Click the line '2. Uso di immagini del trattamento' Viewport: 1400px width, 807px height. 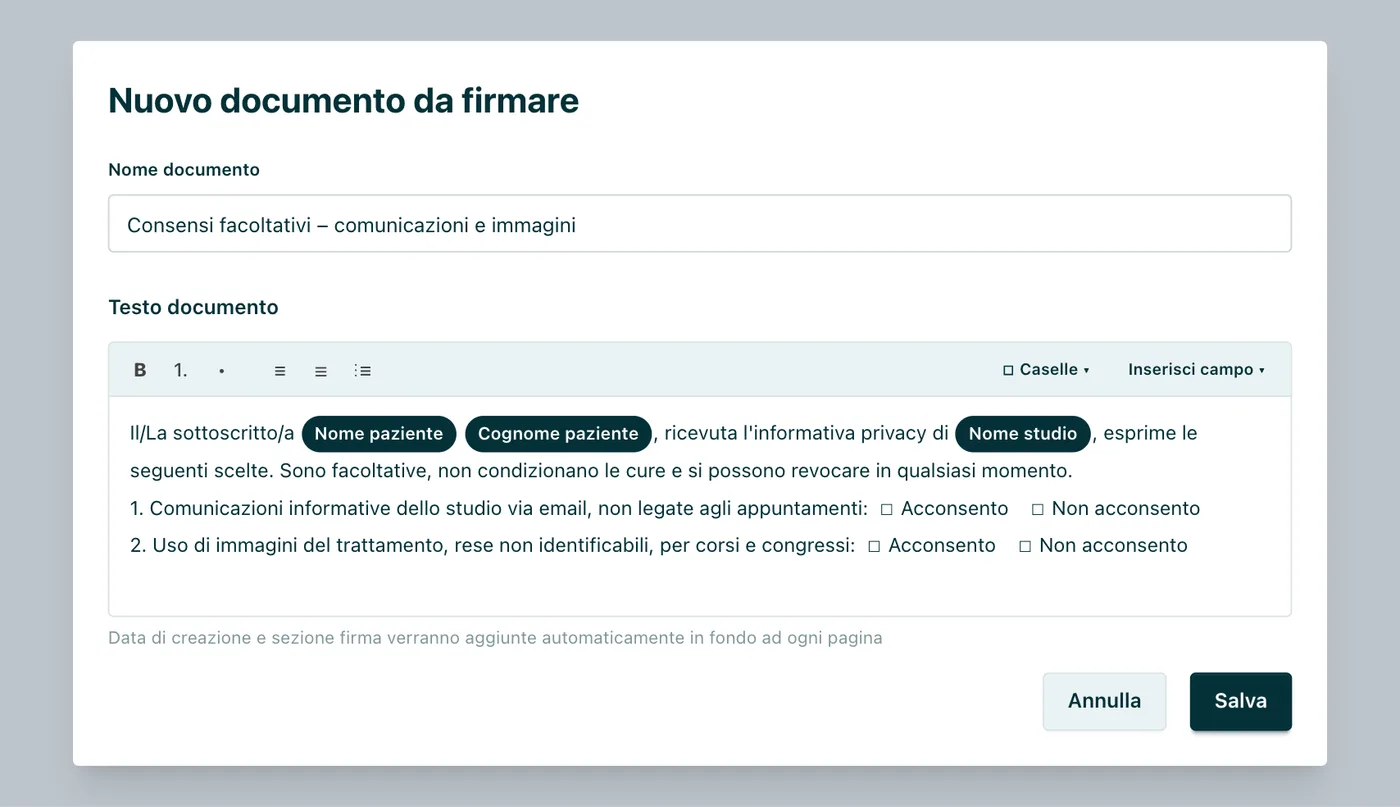pos(493,546)
